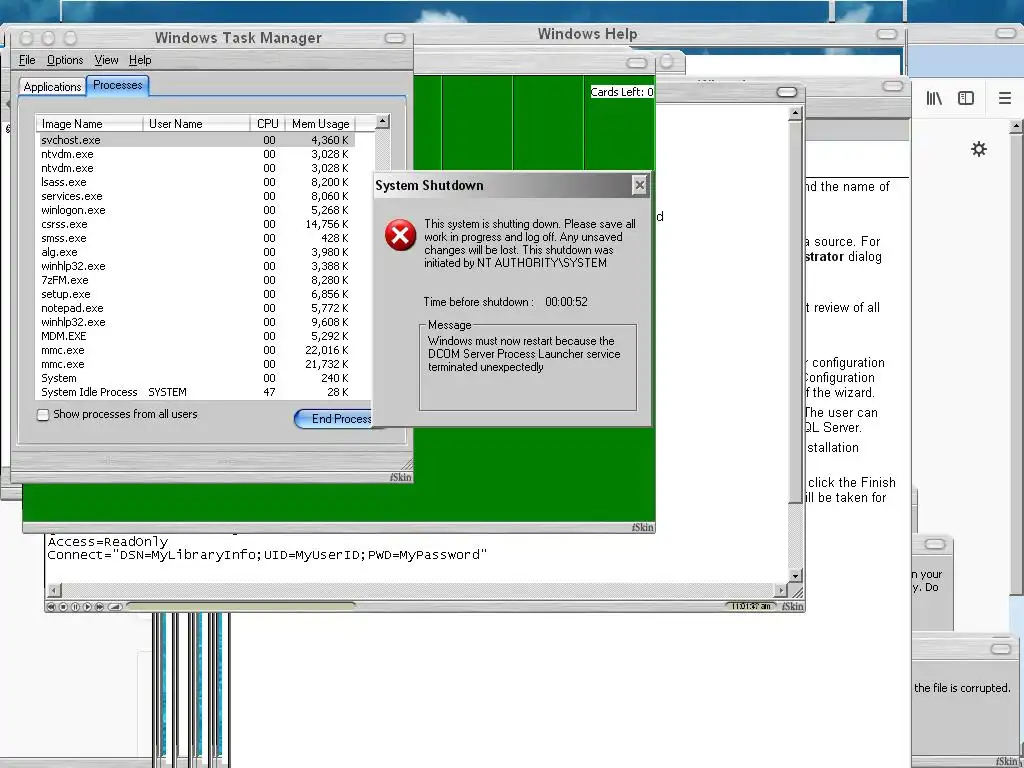This screenshot has width=1024, height=768.
Task: Select the setup.exe process row
Action: click(x=196, y=295)
